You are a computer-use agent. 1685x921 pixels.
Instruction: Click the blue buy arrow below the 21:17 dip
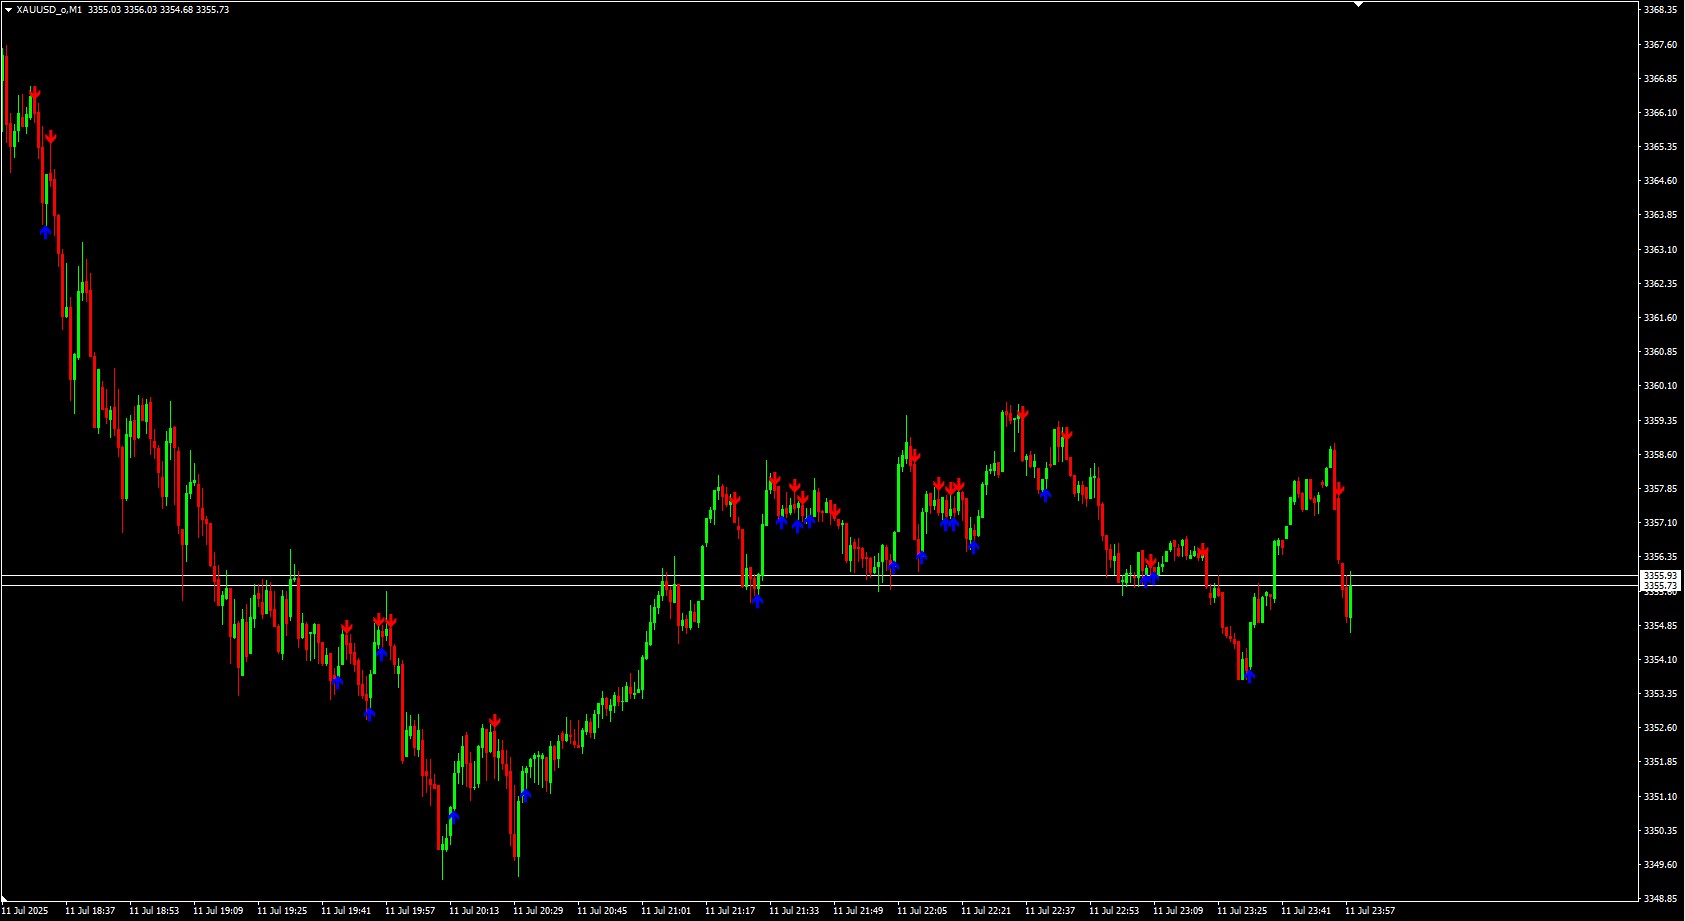pyautogui.click(x=757, y=601)
